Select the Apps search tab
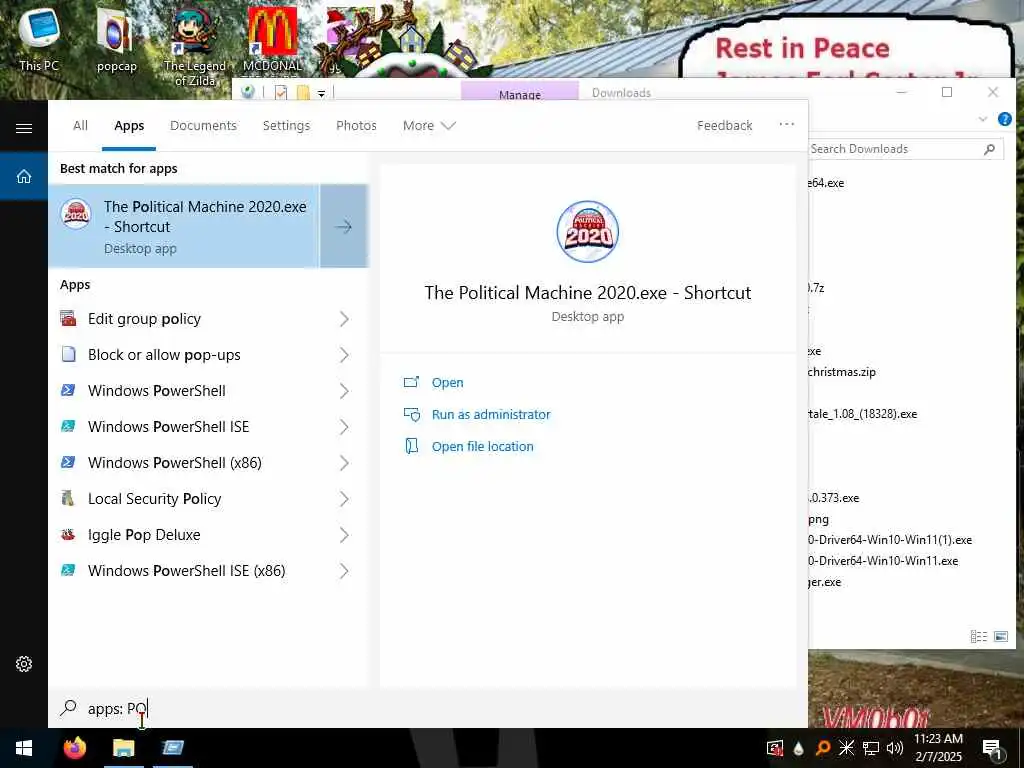Screen dimensions: 1024x768 coord(129,125)
